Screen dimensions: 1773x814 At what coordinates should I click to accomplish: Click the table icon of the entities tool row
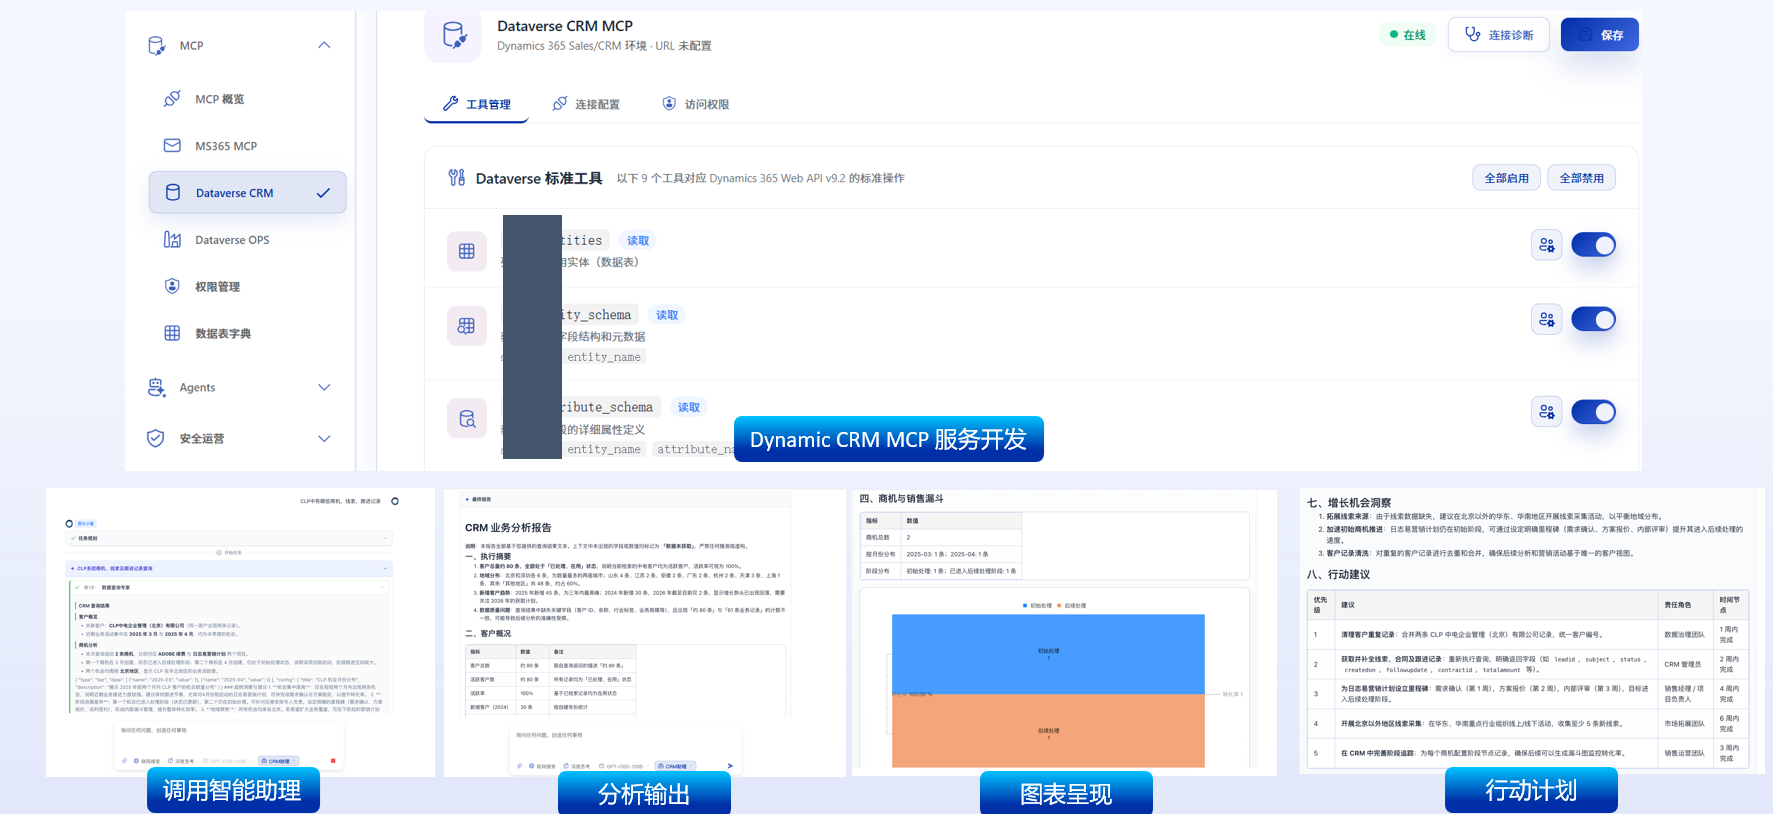pos(467,251)
